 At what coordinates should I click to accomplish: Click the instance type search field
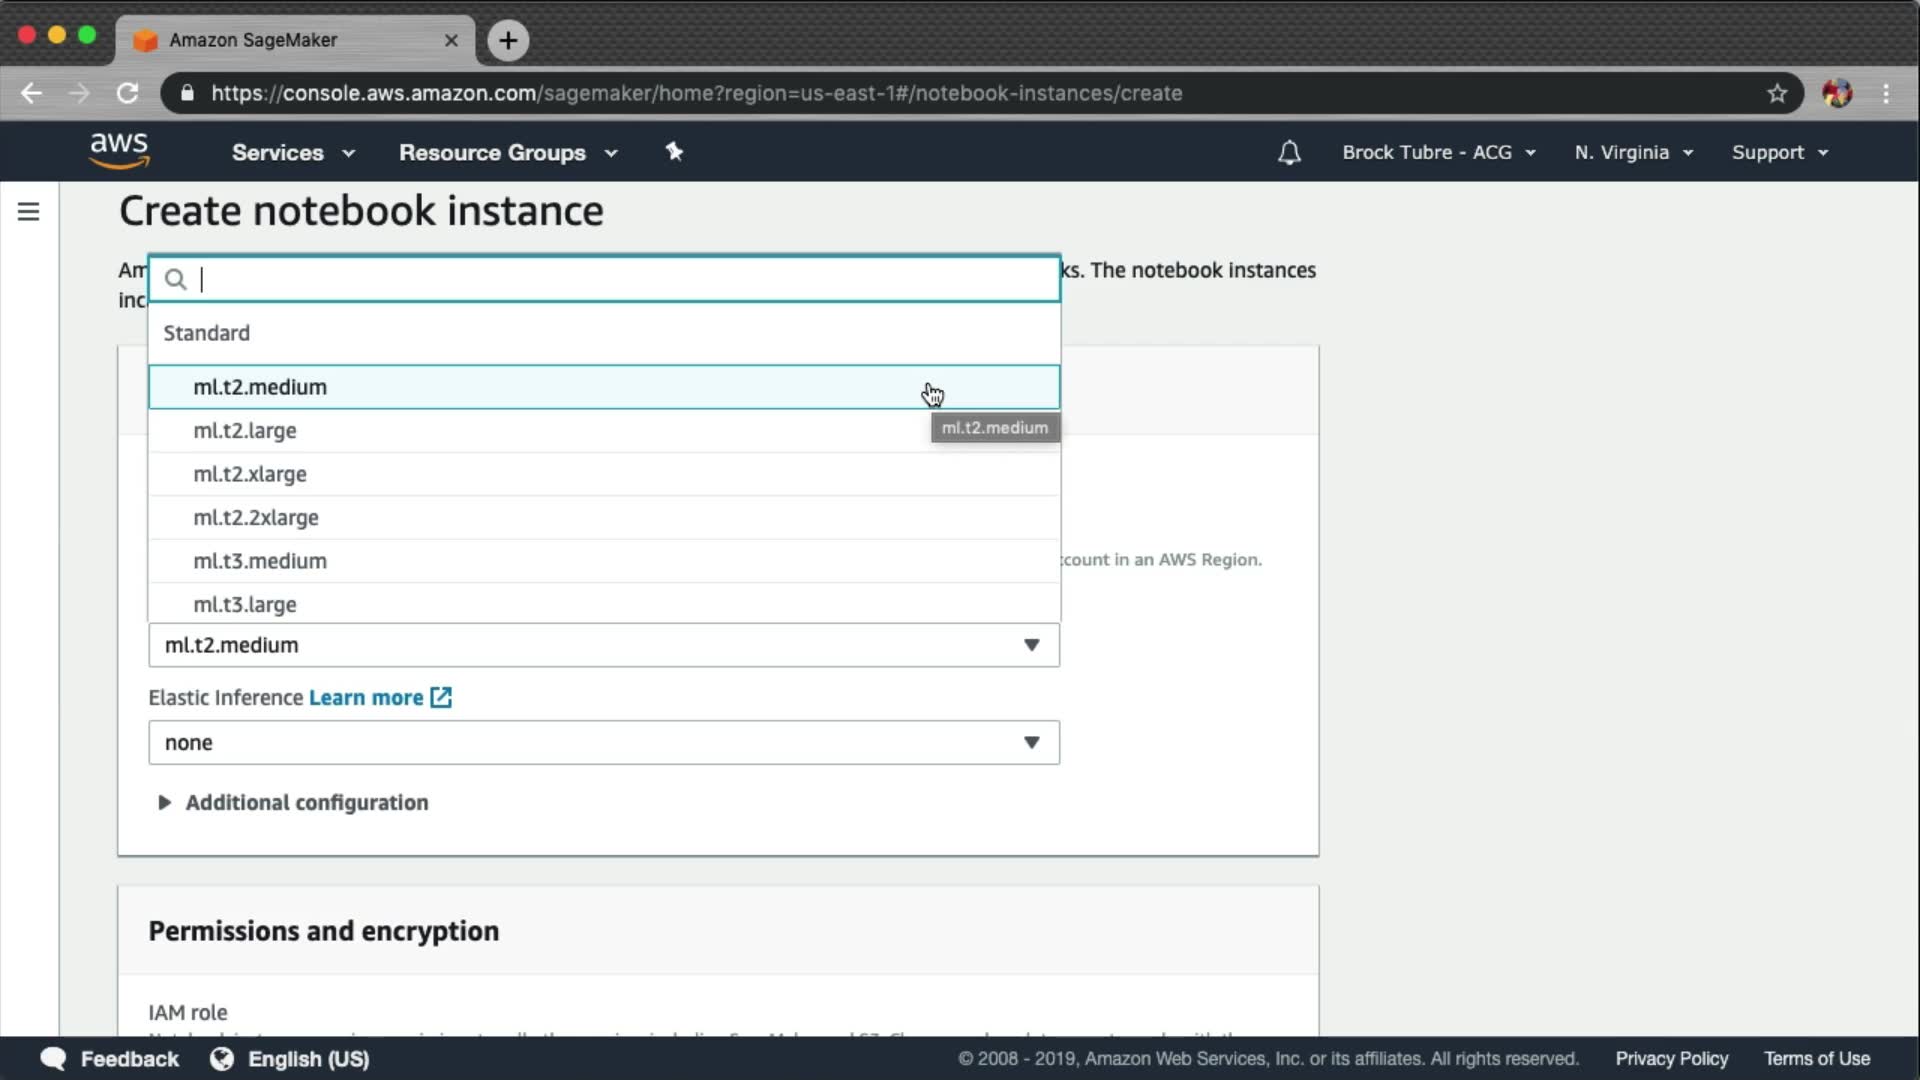coord(620,280)
